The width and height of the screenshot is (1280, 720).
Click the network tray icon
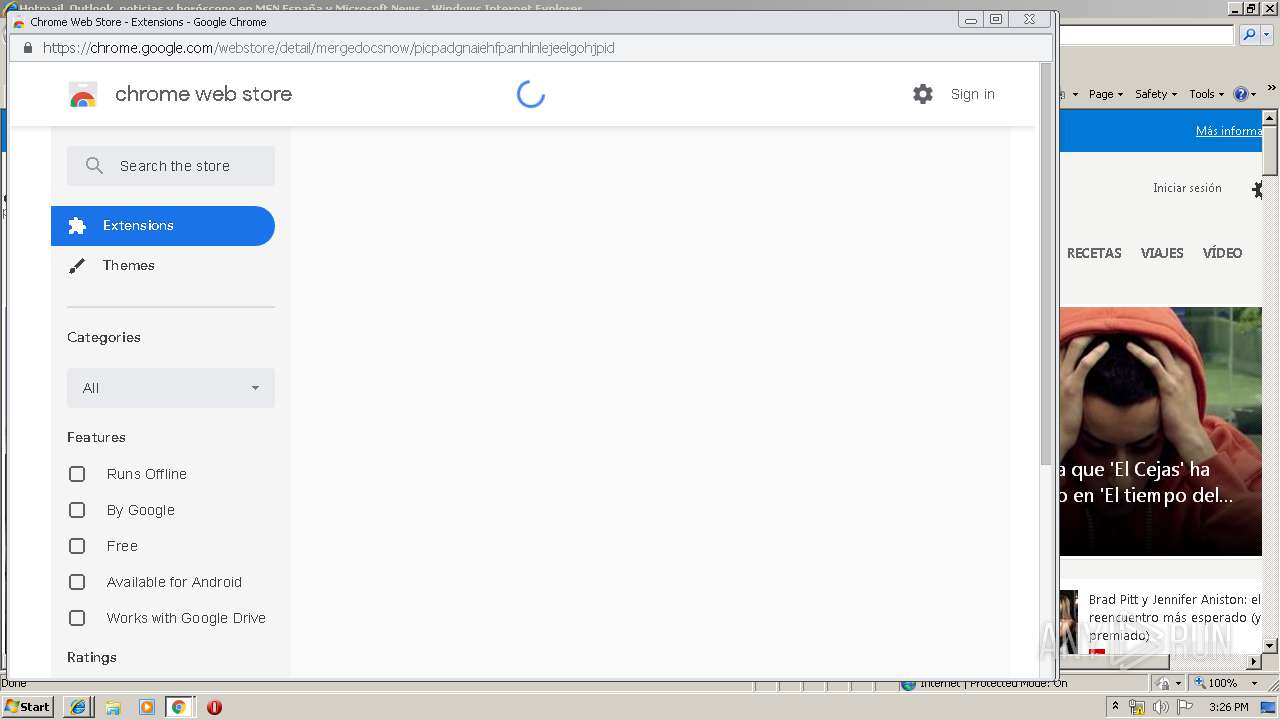coord(1137,707)
